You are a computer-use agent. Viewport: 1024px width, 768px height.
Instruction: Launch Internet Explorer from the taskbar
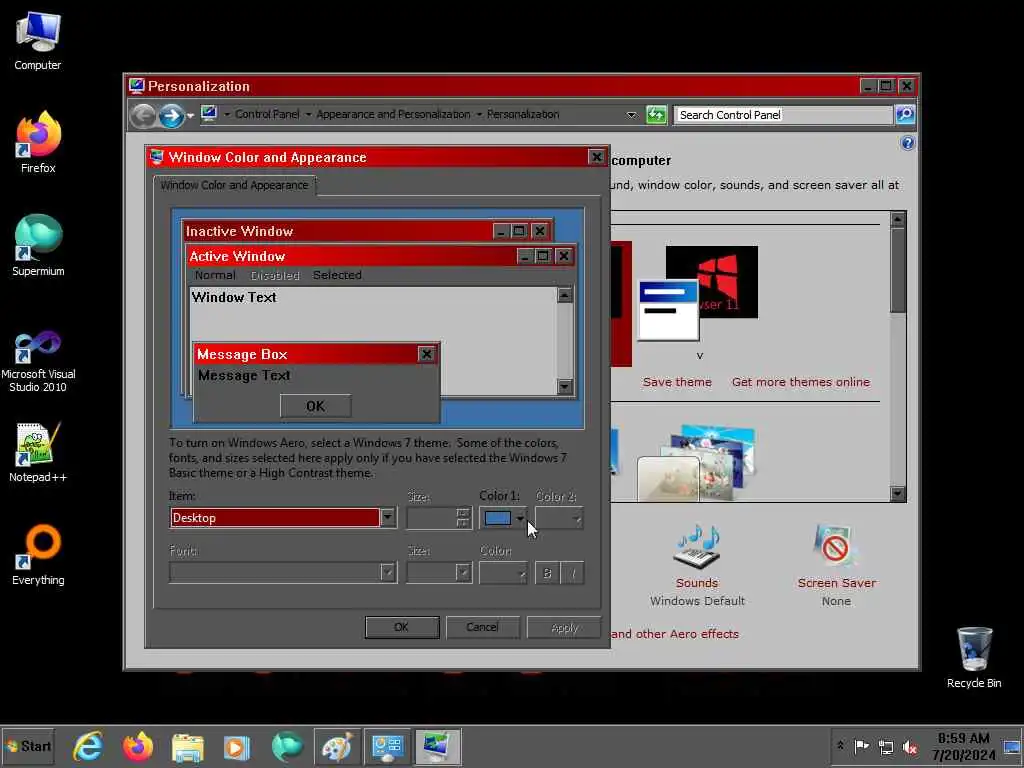click(x=88, y=747)
